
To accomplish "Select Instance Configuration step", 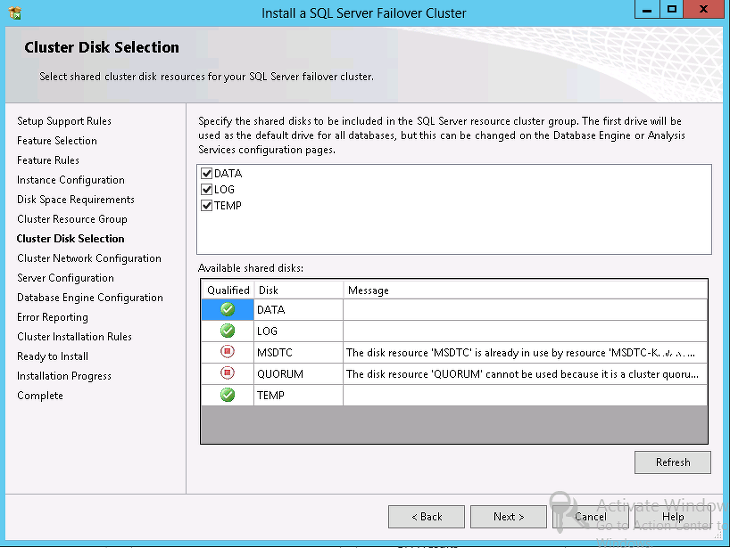I will (71, 180).
